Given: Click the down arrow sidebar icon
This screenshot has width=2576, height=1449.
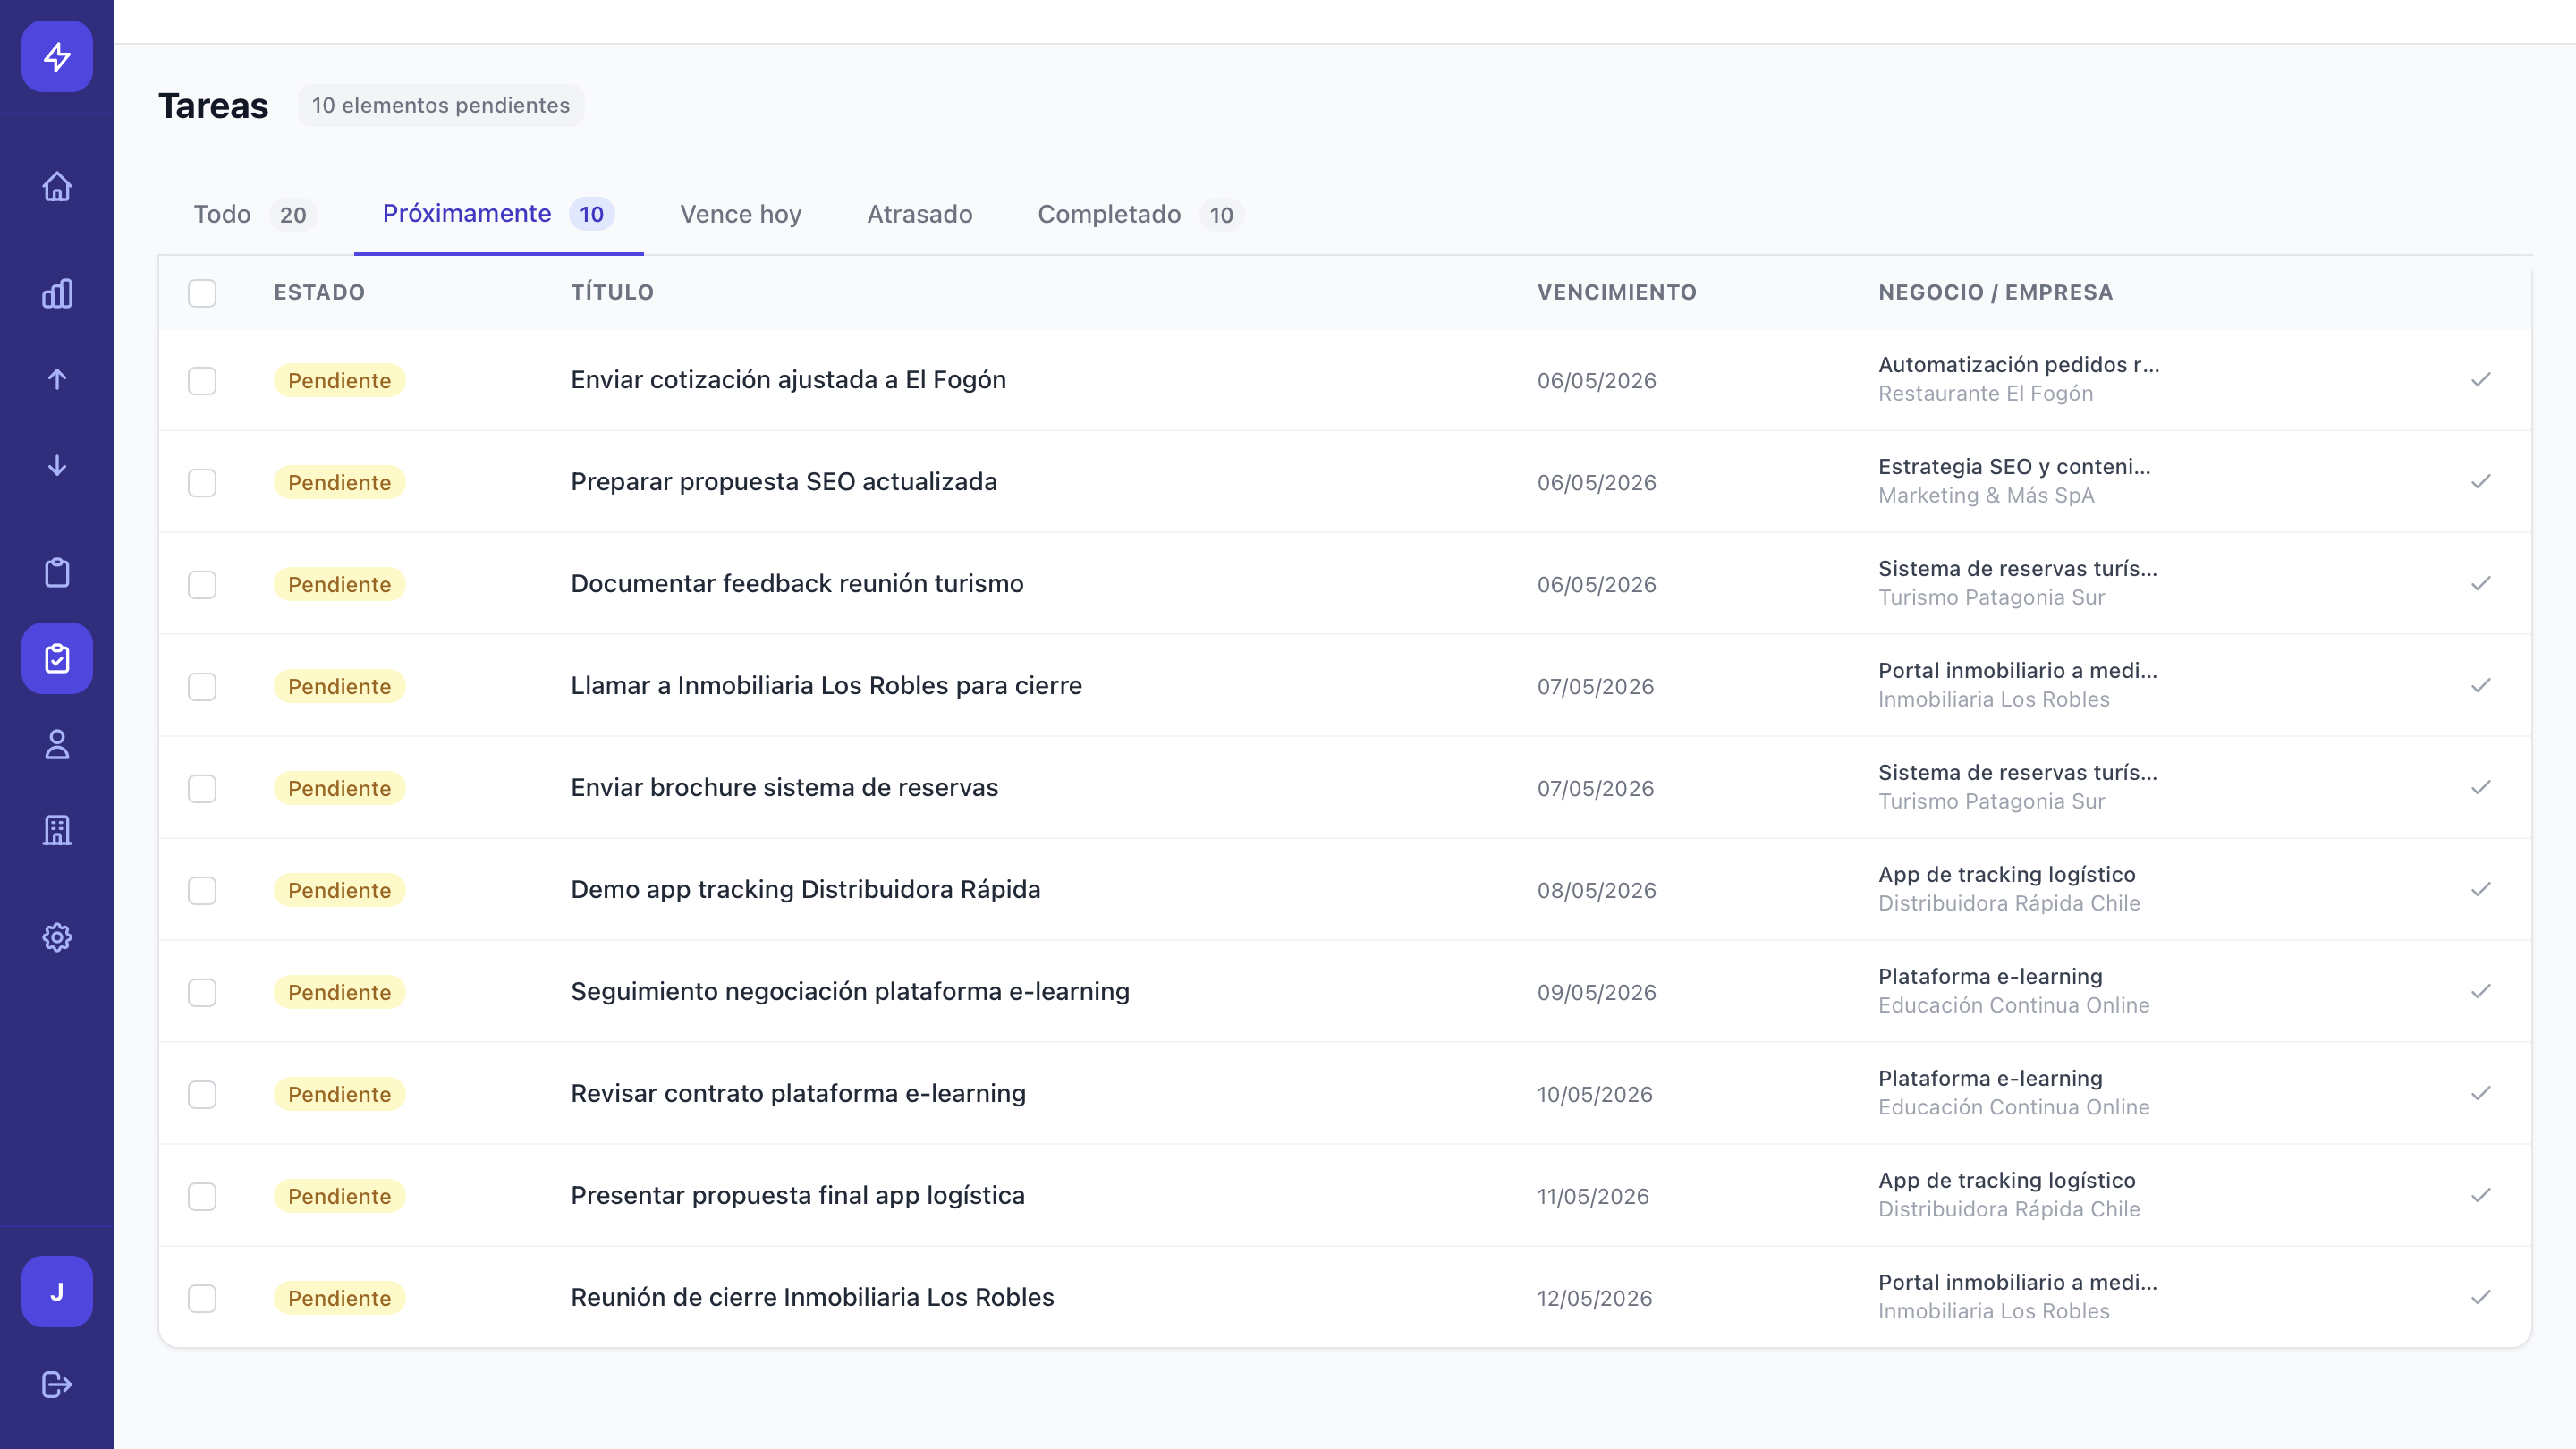Looking at the screenshot, I should (57, 465).
